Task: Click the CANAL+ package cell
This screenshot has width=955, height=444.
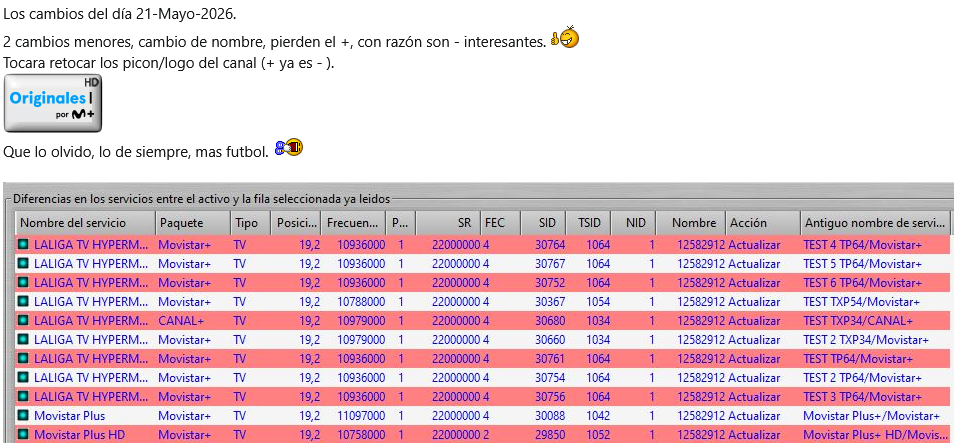Action: [x=181, y=320]
